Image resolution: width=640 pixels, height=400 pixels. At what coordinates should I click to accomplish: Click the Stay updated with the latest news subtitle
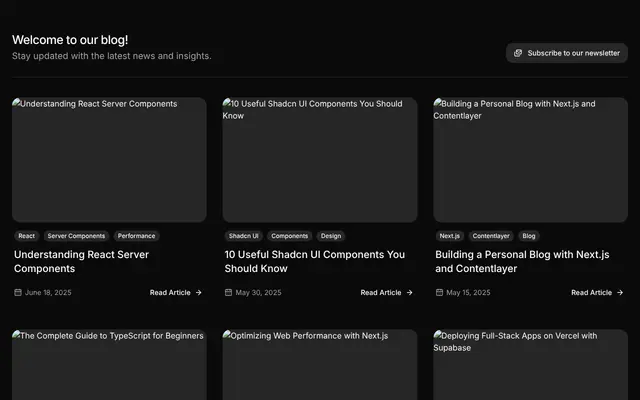tap(111, 56)
